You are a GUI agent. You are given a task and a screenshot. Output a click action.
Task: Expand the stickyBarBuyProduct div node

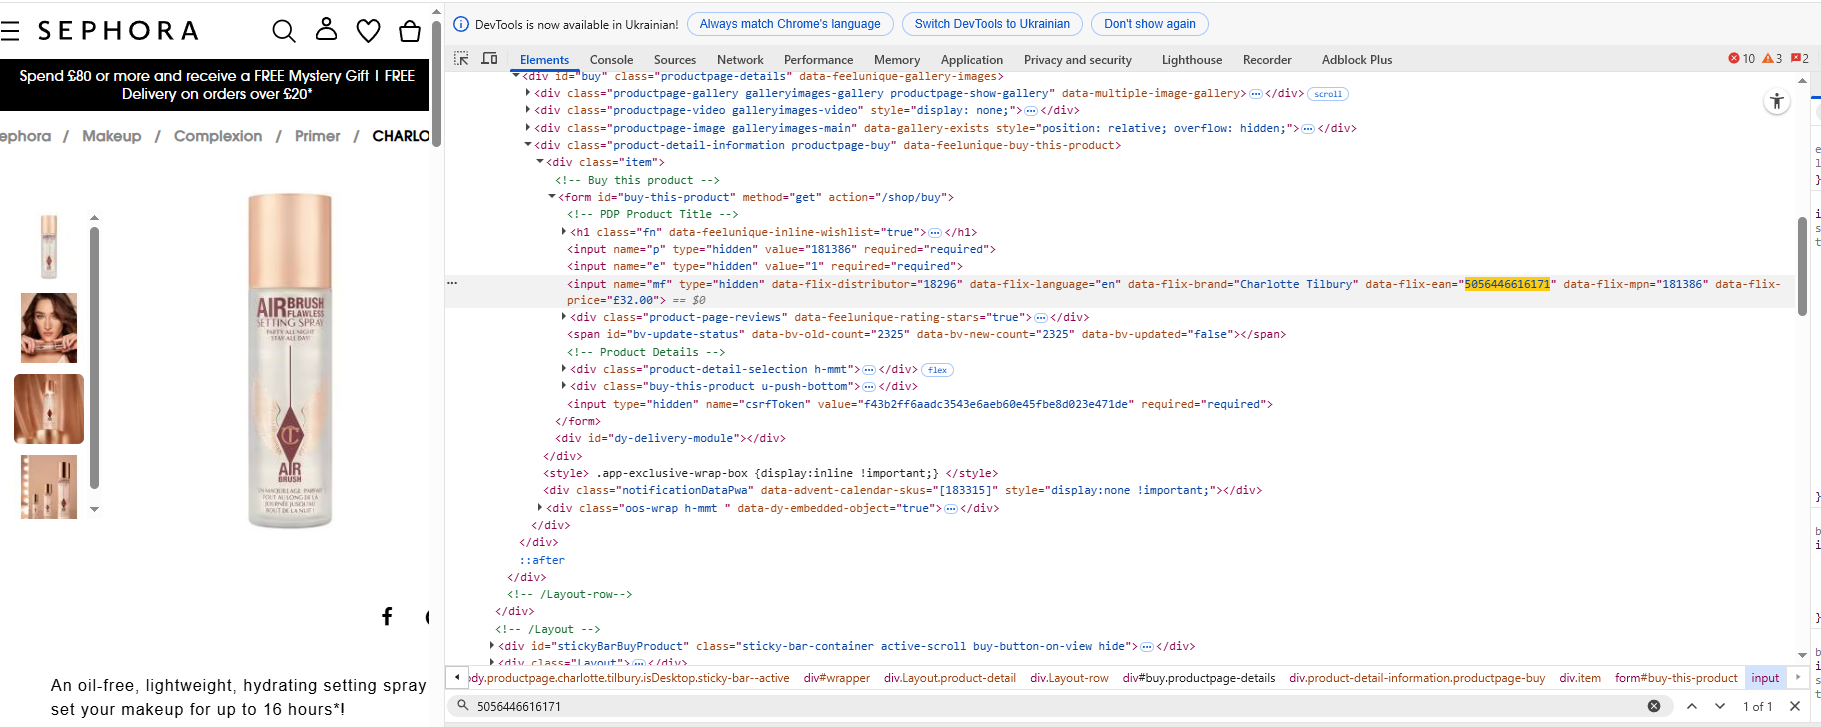tap(492, 646)
